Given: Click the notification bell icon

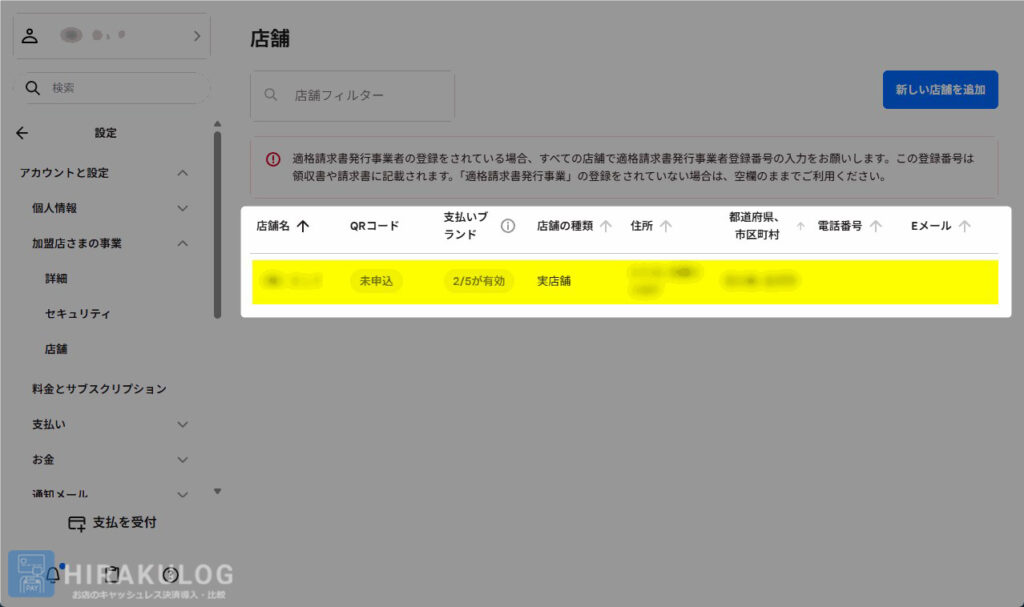Looking at the screenshot, I should (x=53, y=575).
